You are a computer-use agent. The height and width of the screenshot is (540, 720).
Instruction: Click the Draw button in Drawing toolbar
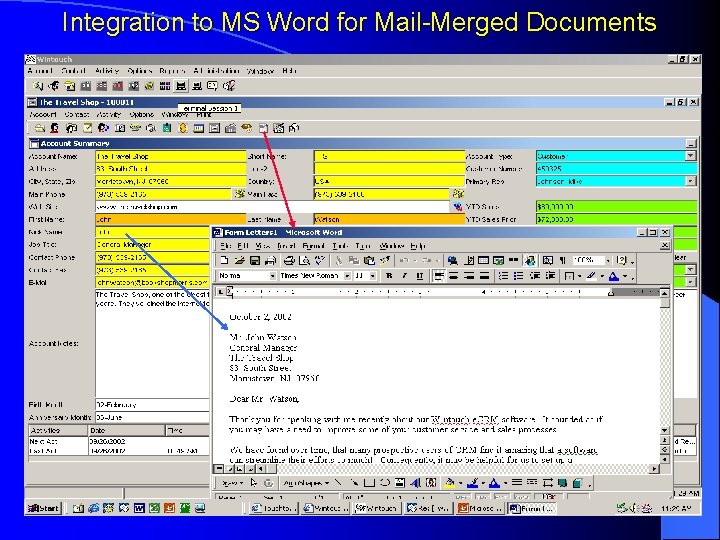231,483
